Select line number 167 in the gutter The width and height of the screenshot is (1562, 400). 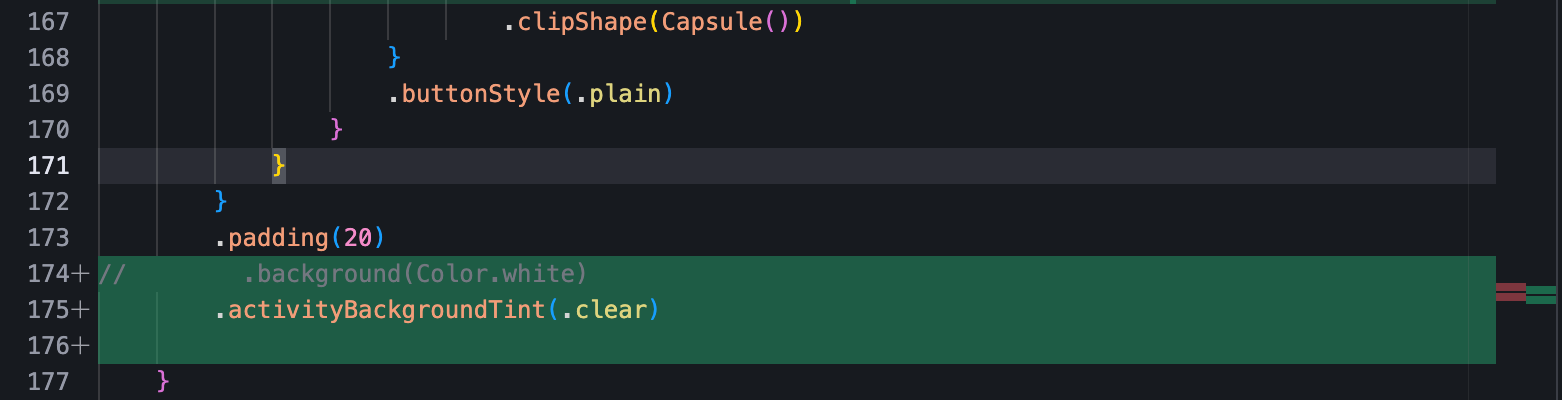[48, 22]
